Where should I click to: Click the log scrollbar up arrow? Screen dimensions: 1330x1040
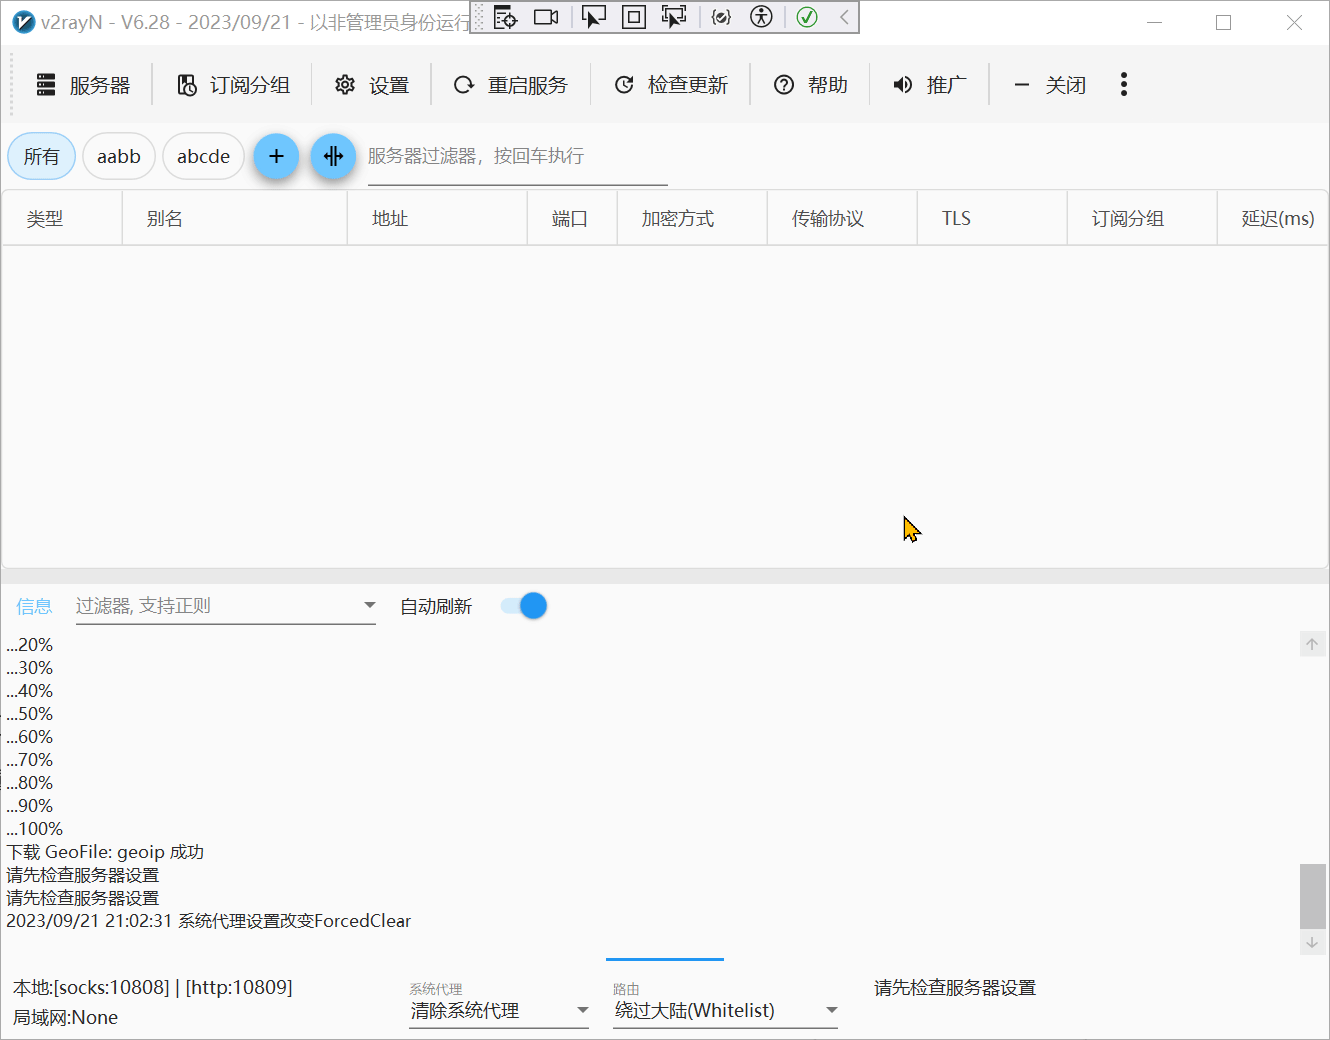pyautogui.click(x=1312, y=644)
